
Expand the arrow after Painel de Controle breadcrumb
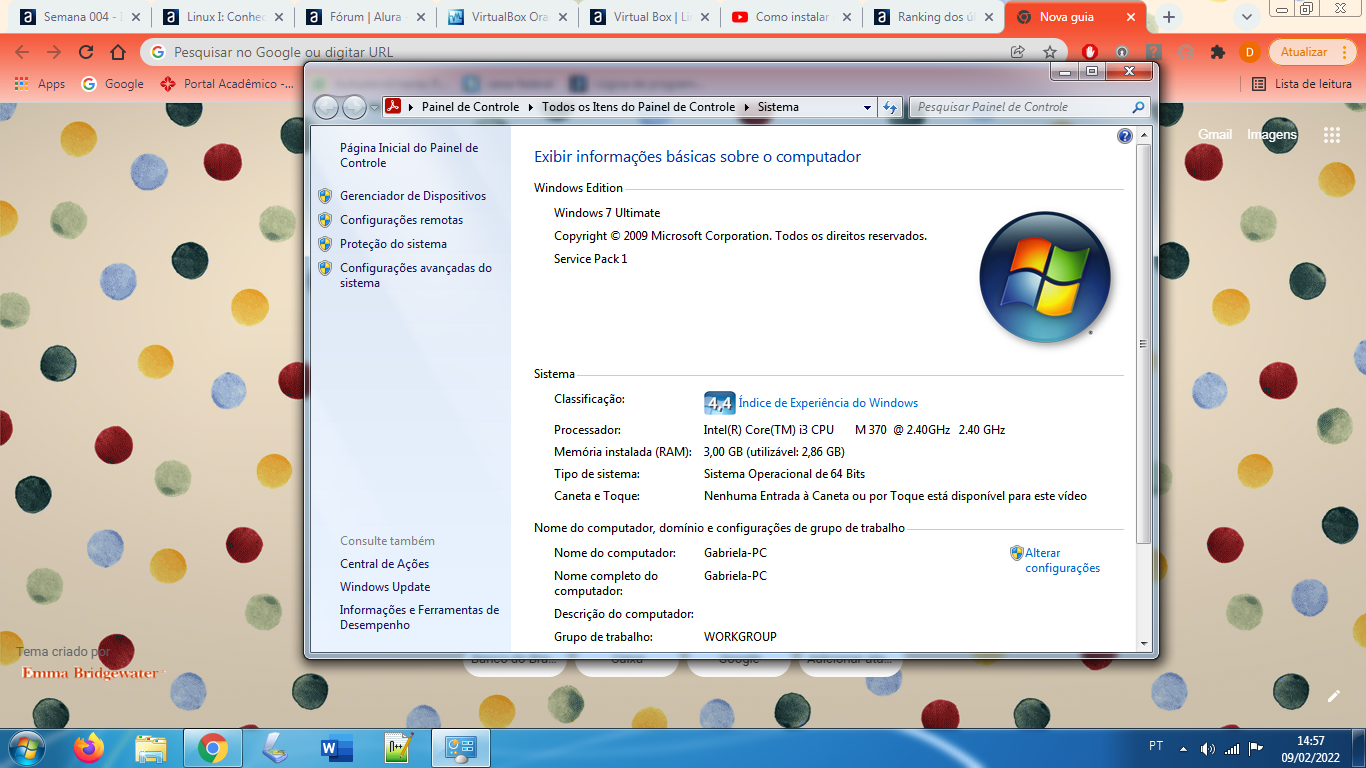[x=531, y=107]
